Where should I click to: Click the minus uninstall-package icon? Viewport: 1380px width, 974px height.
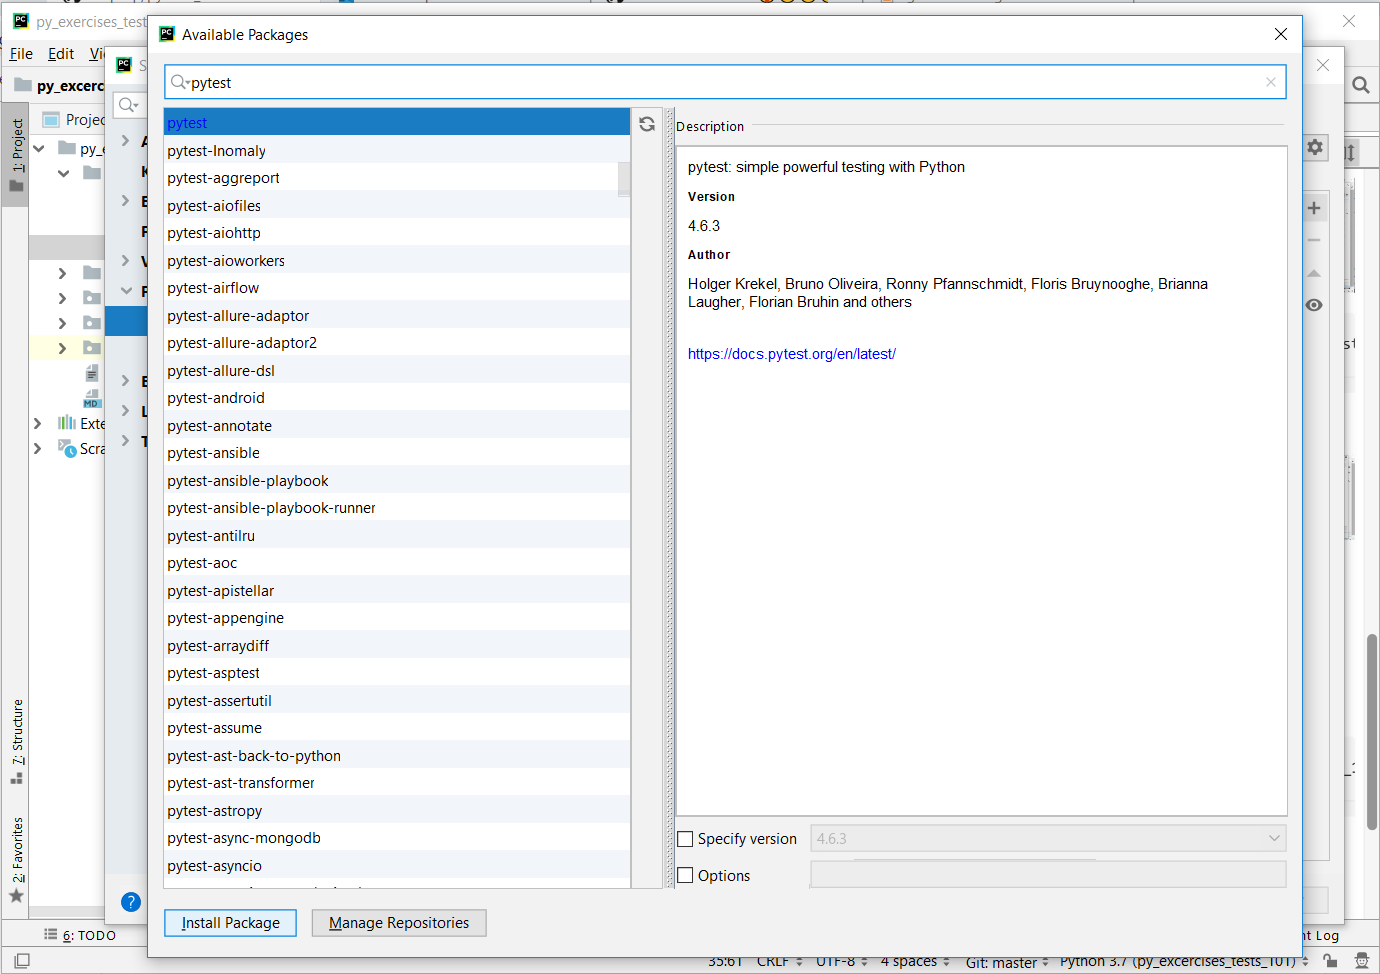pos(1314,240)
